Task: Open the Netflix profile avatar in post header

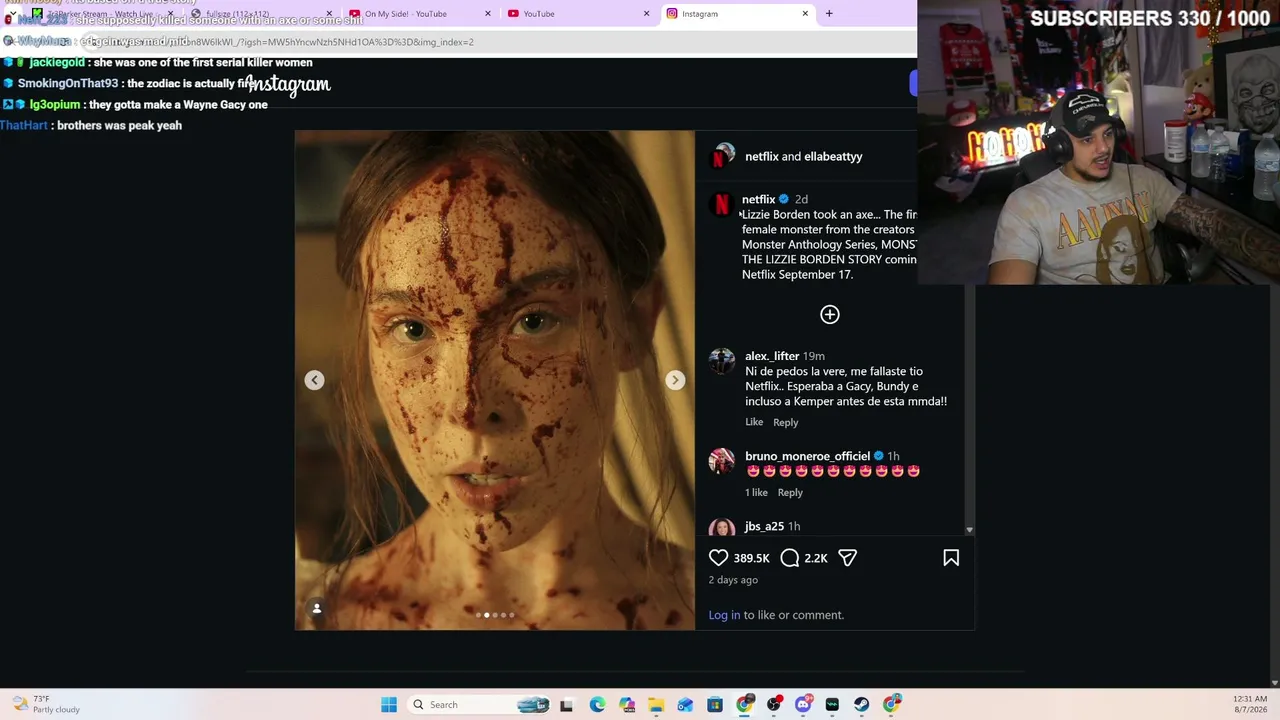Action: 722,157
